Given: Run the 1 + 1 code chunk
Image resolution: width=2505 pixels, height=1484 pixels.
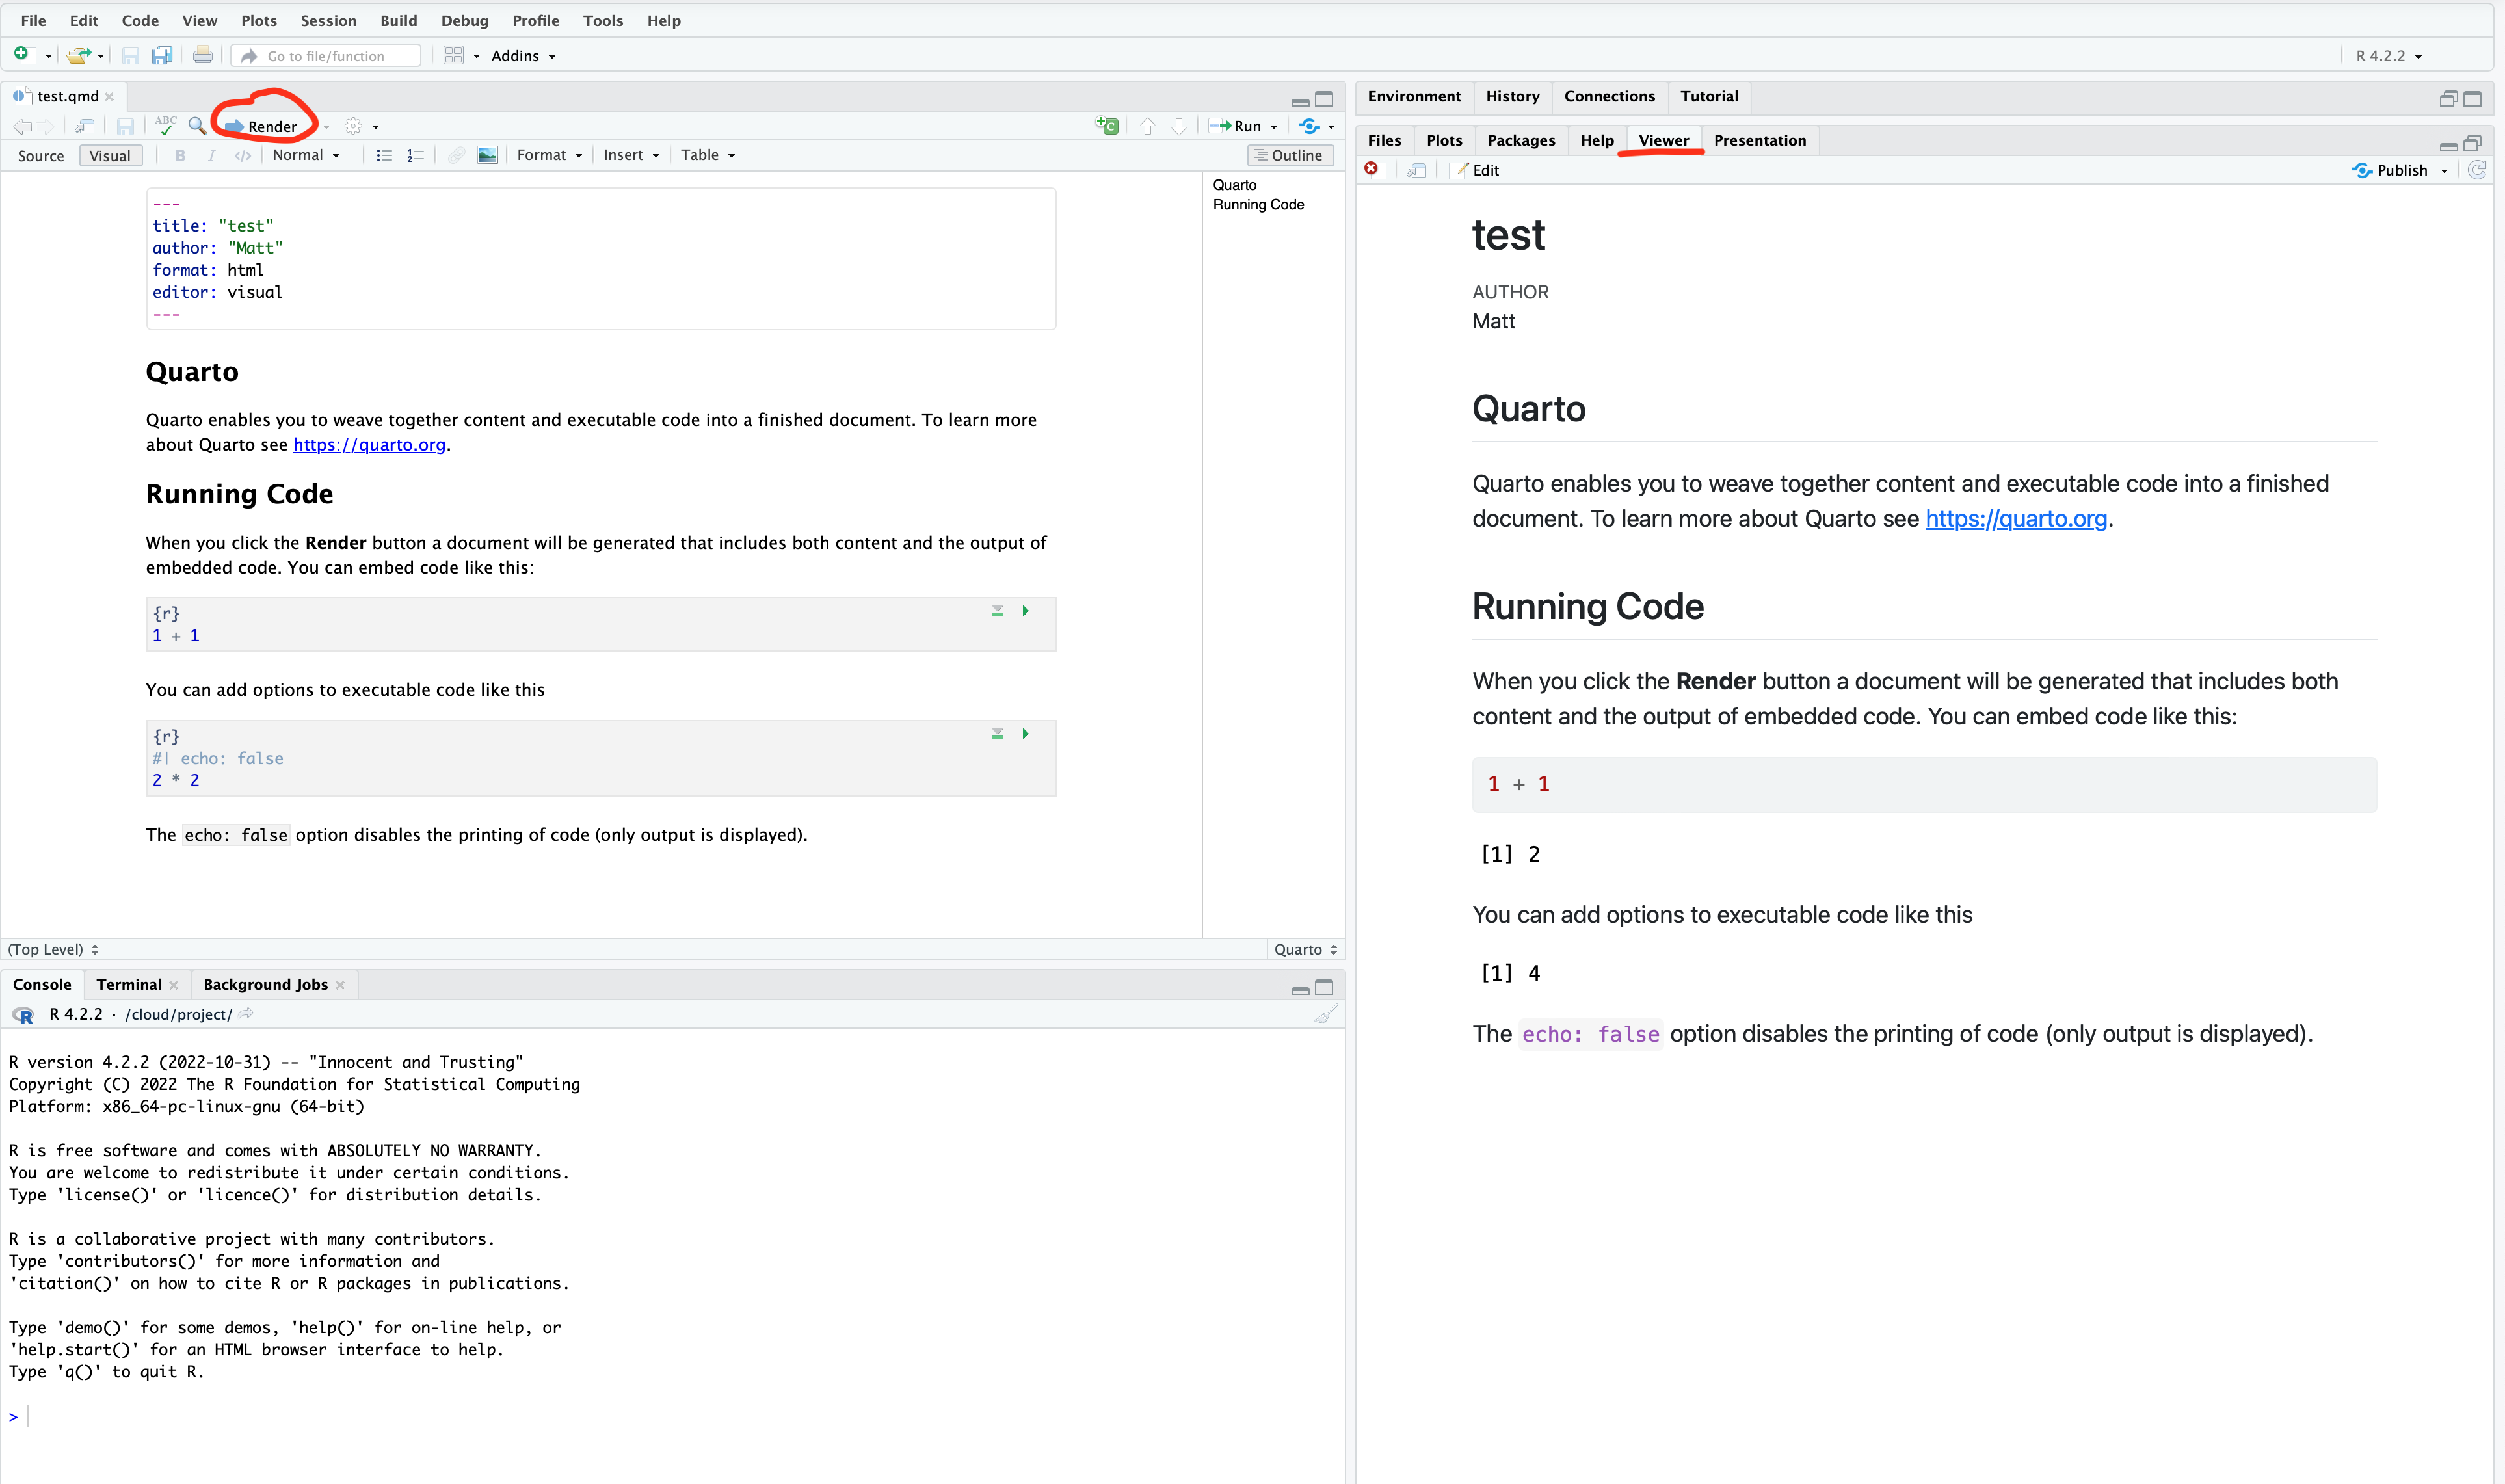Looking at the screenshot, I should point(1025,611).
